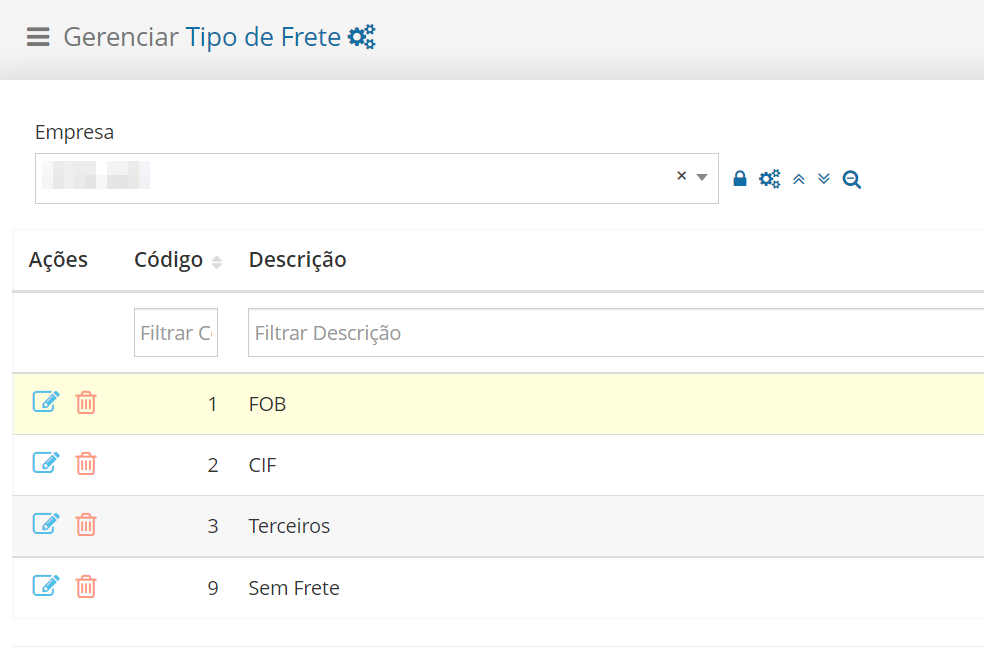984x653 pixels.
Task: Focus the Filtrar Código input
Action: pyautogui.click(x=176, y=332)
